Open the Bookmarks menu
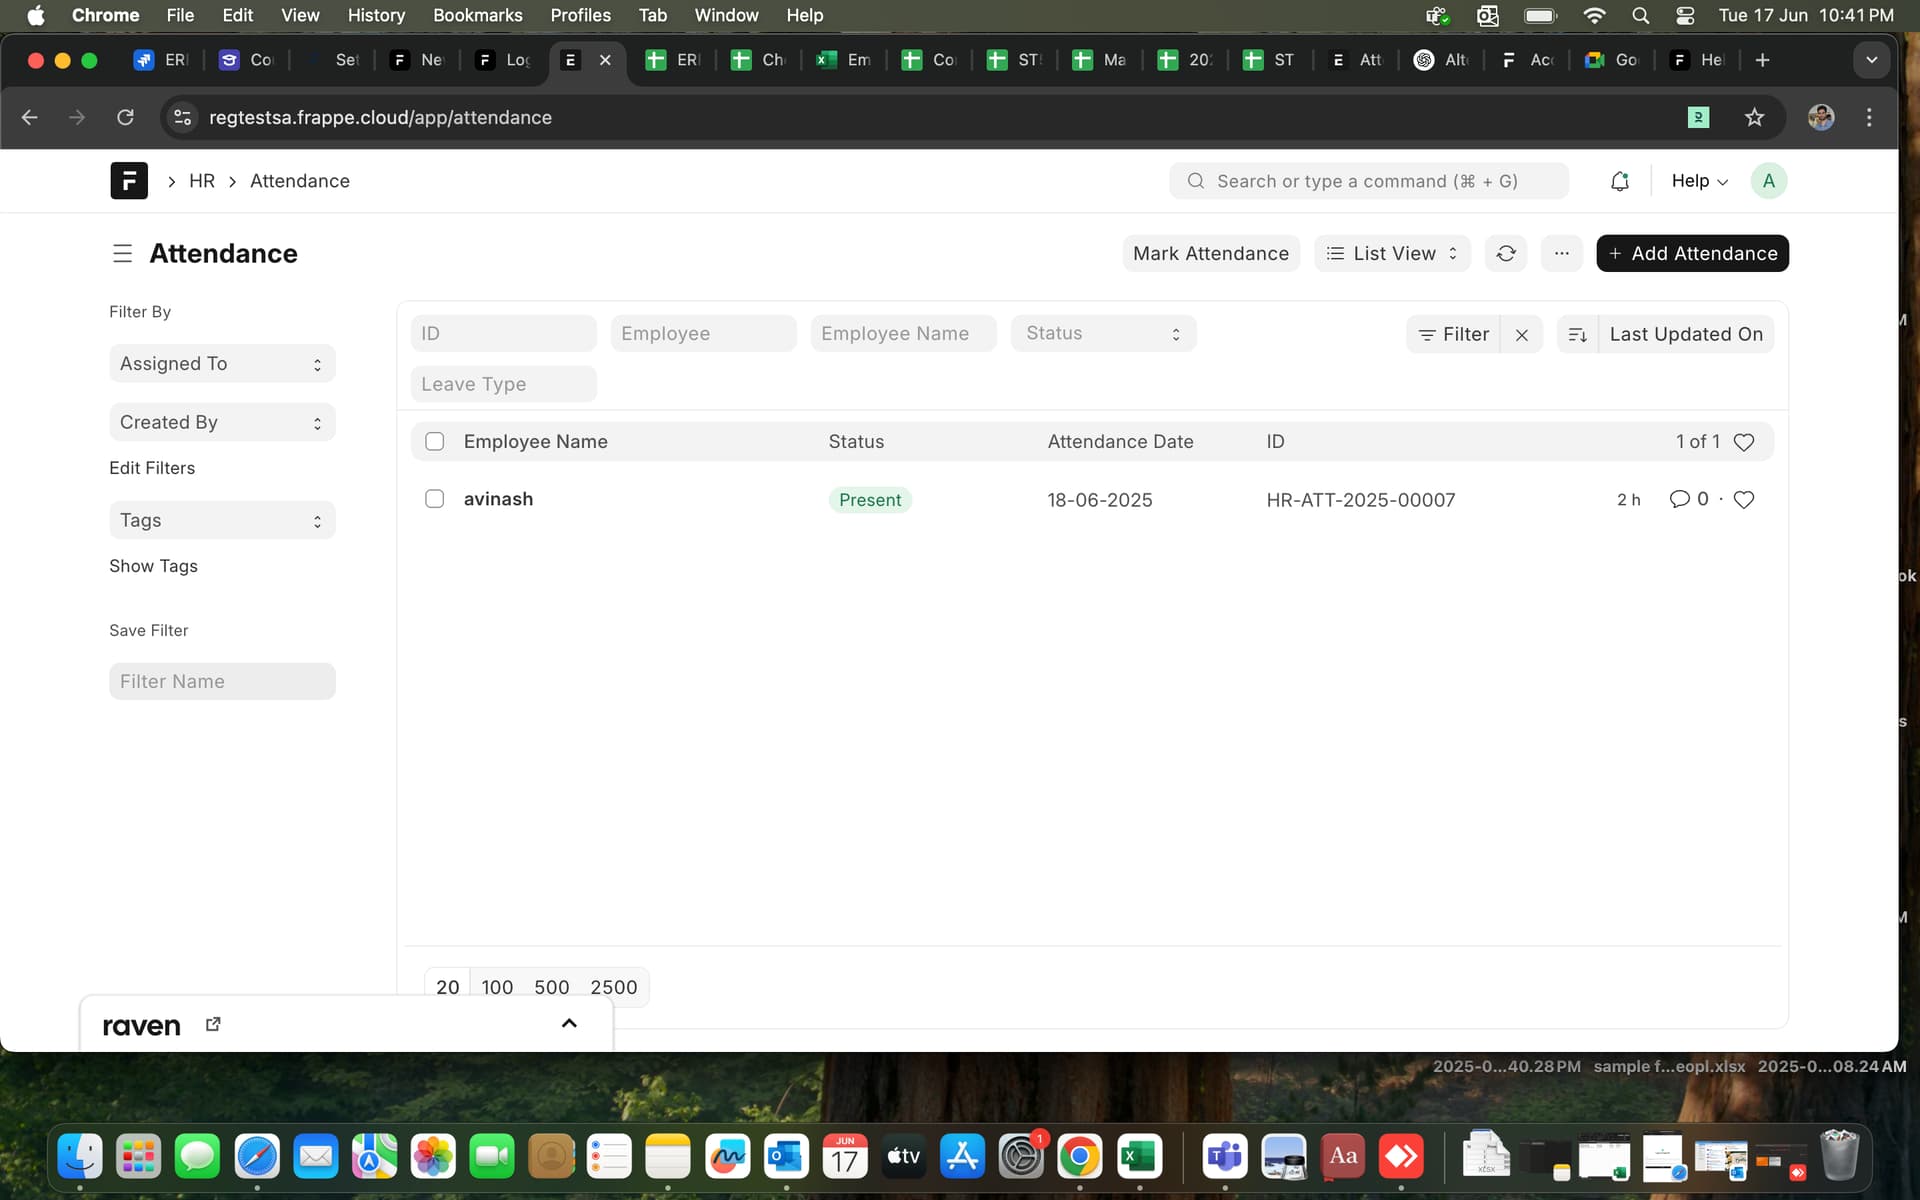The image size is (1920, 1200). pos(477,15)
